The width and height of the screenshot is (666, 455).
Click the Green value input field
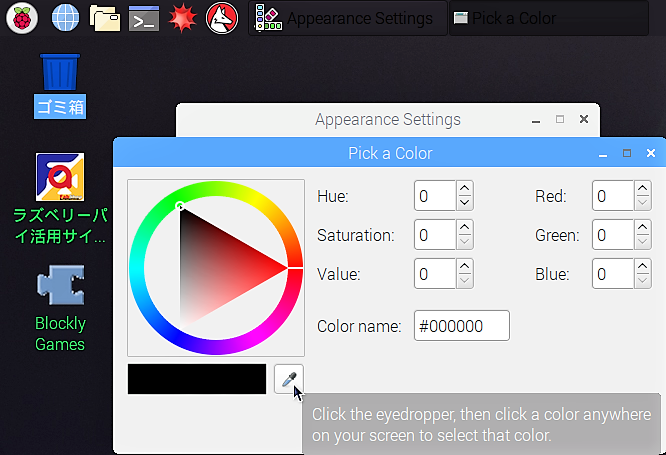(x=612, y=235)
